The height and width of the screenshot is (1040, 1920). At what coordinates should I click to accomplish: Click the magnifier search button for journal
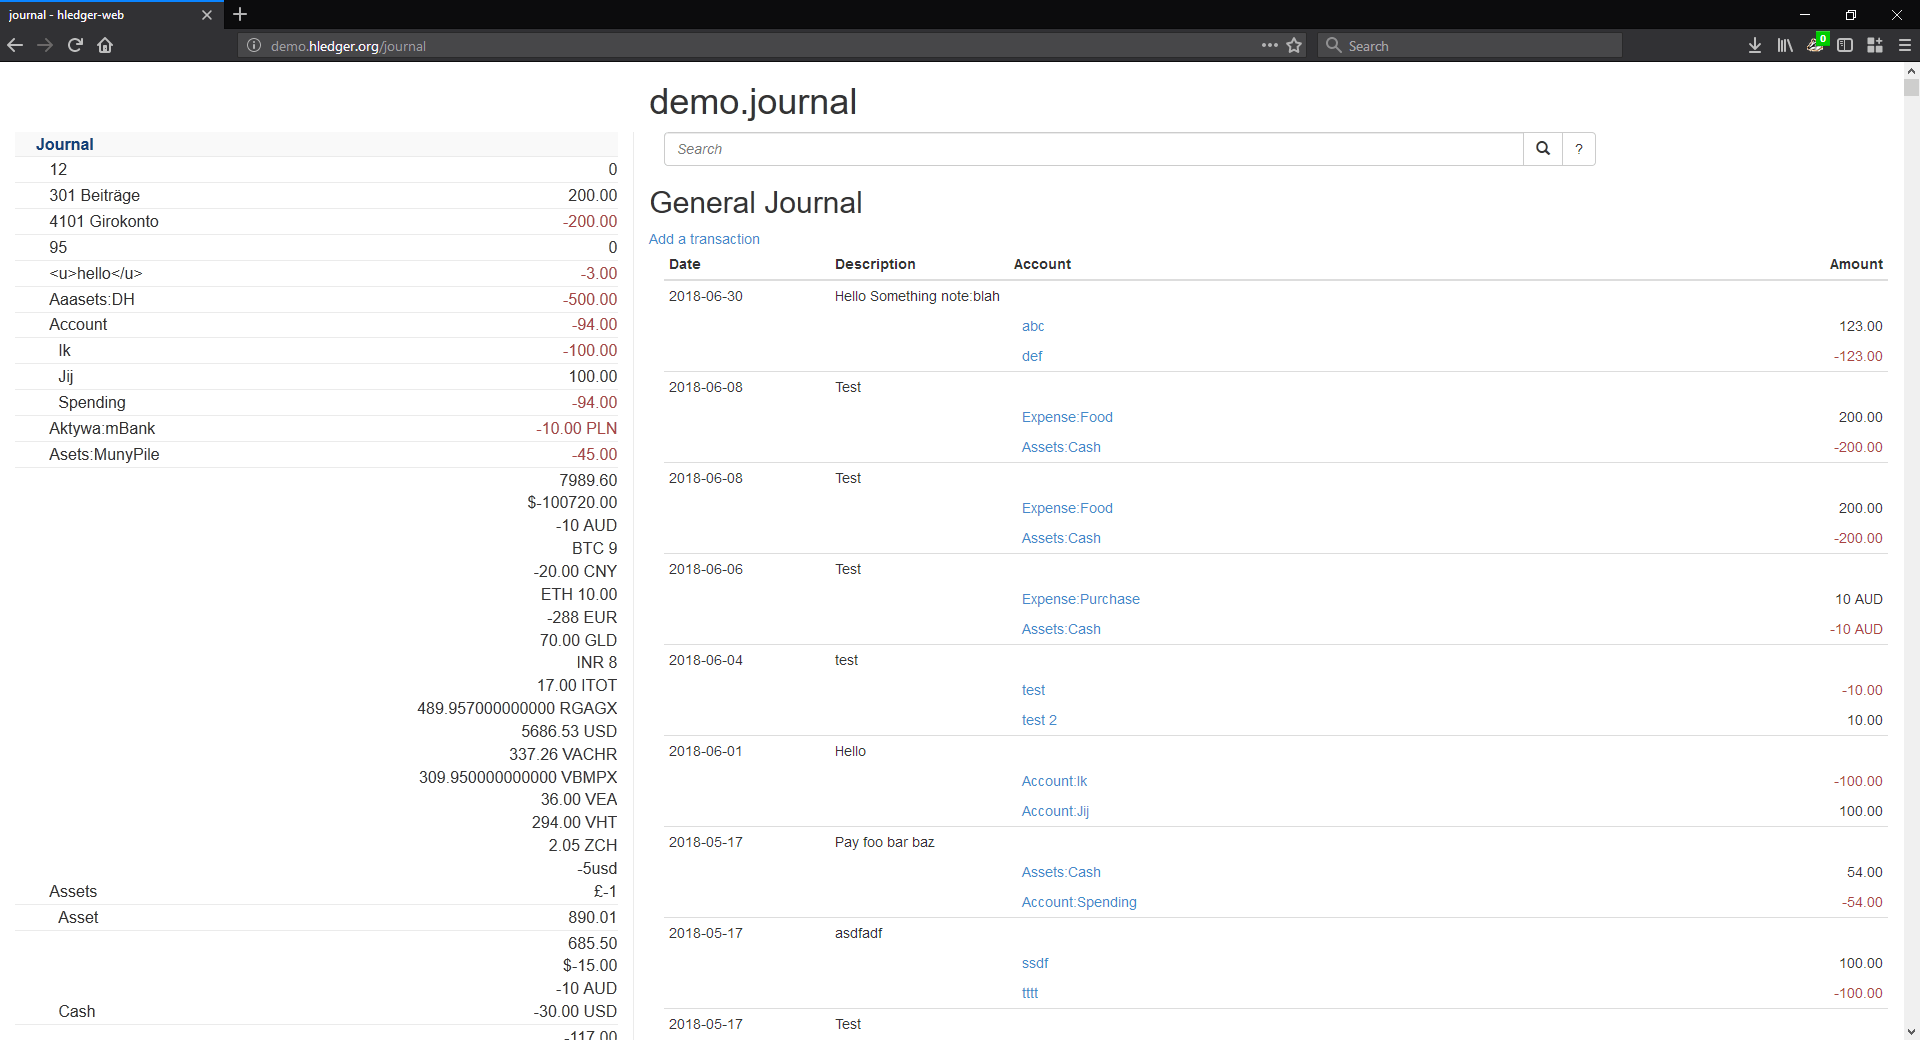[1542, 149]
